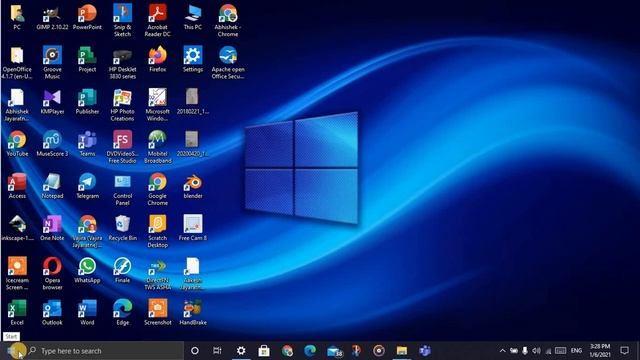Open the touch keyboard tray icon
This screenshot has height=360, width=640.
560,351
